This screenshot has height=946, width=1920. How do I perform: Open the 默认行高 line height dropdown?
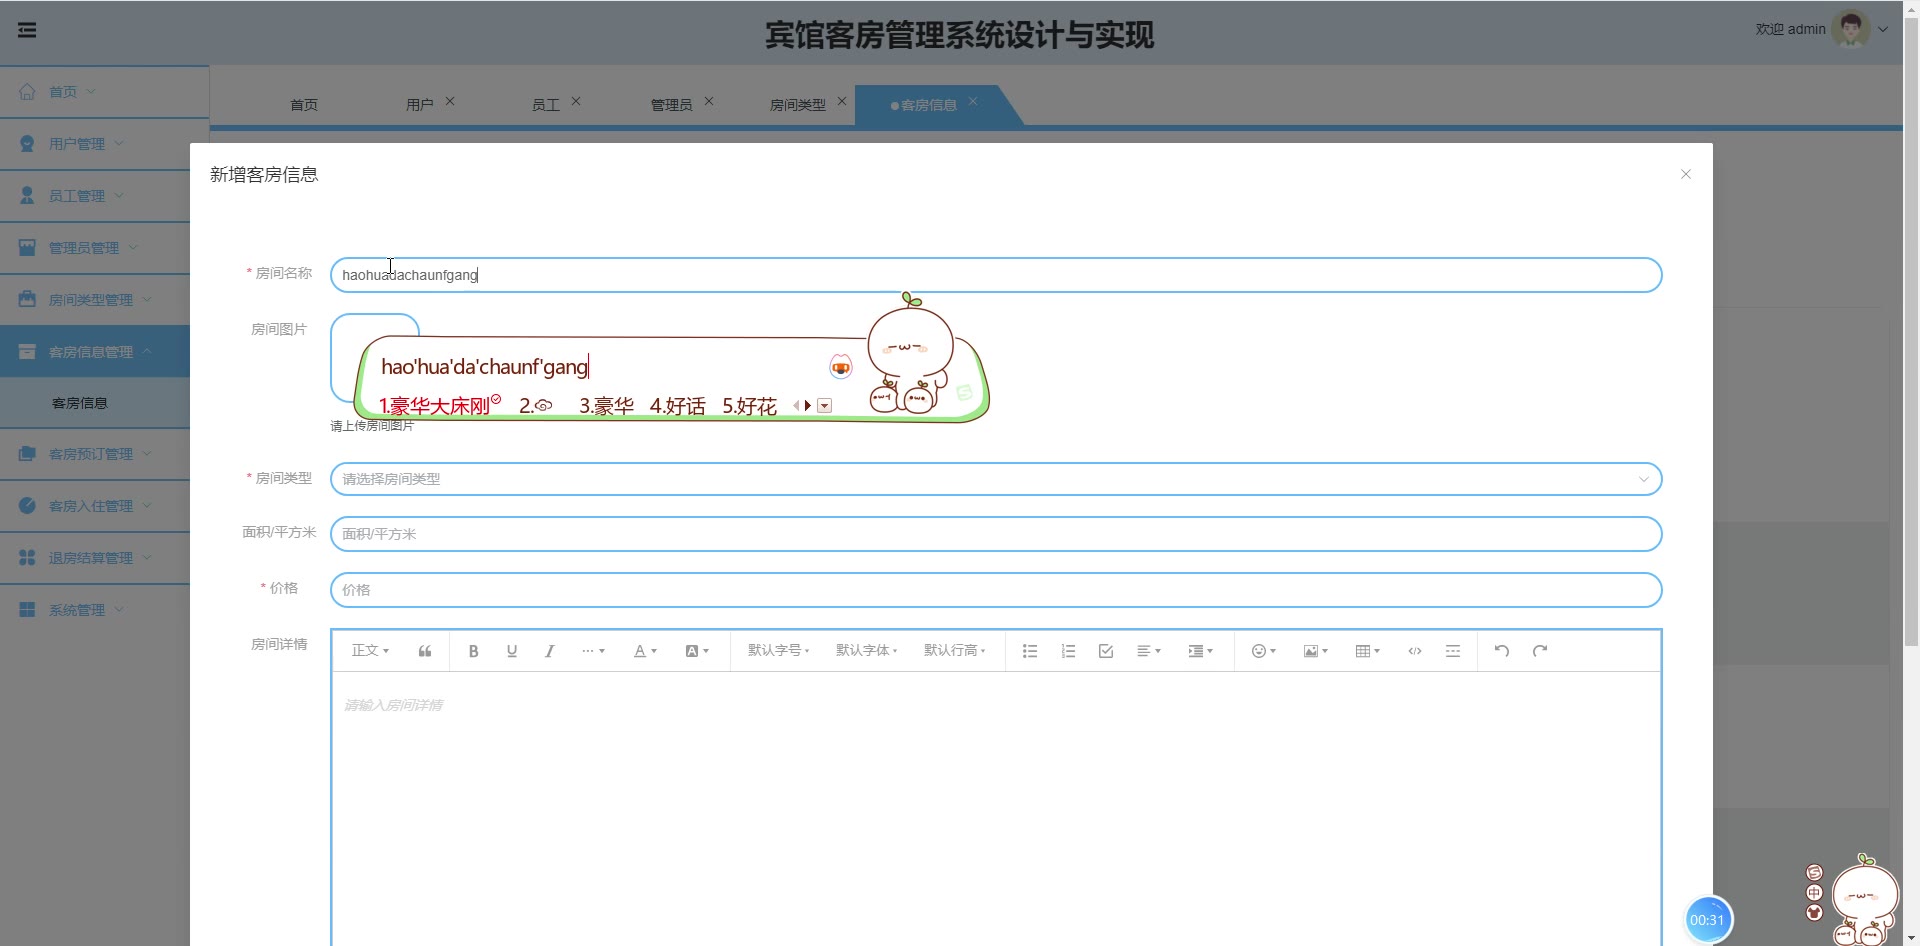pyautogui.click(x=955, y=651)
